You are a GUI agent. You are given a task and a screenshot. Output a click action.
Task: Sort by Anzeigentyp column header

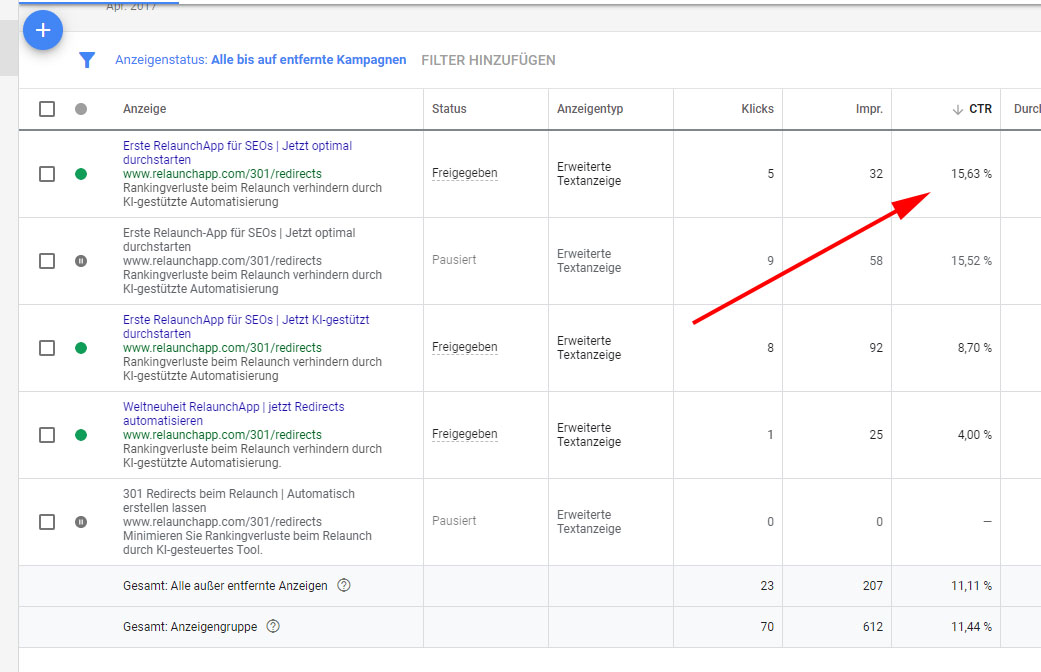click(590, 109)
